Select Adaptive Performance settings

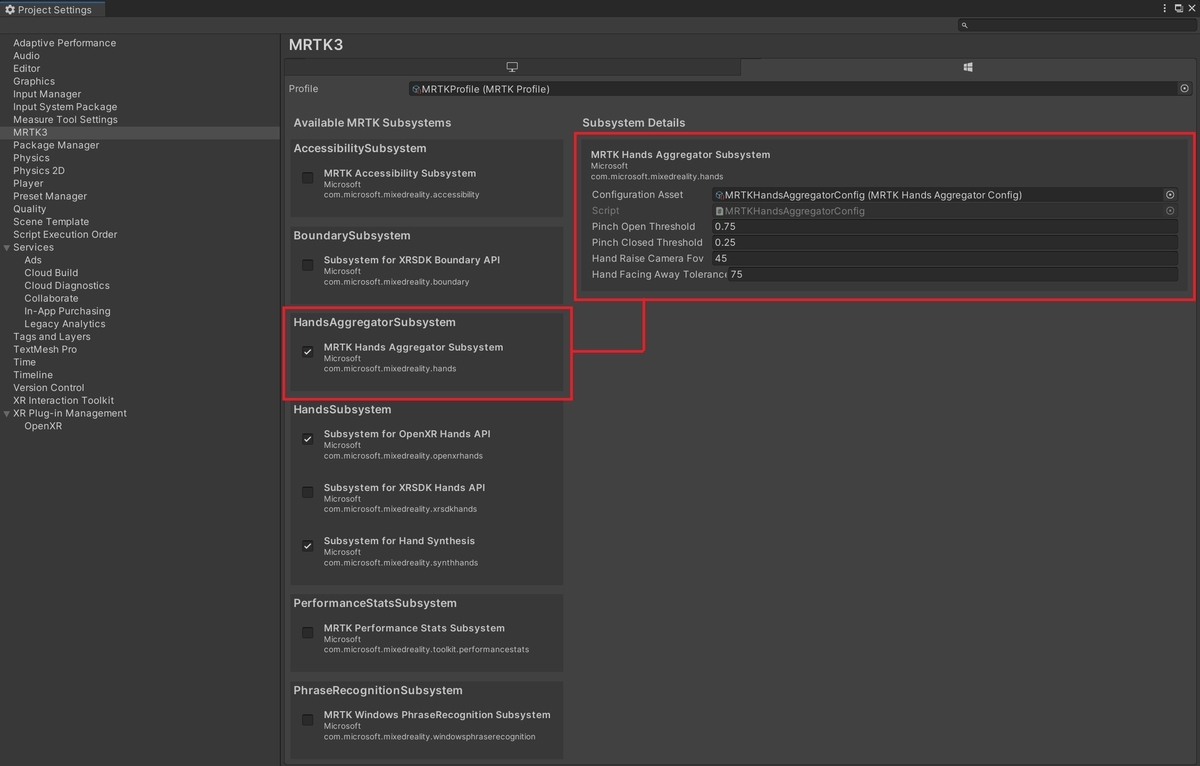pyautogui.click(x=64, y=43)
